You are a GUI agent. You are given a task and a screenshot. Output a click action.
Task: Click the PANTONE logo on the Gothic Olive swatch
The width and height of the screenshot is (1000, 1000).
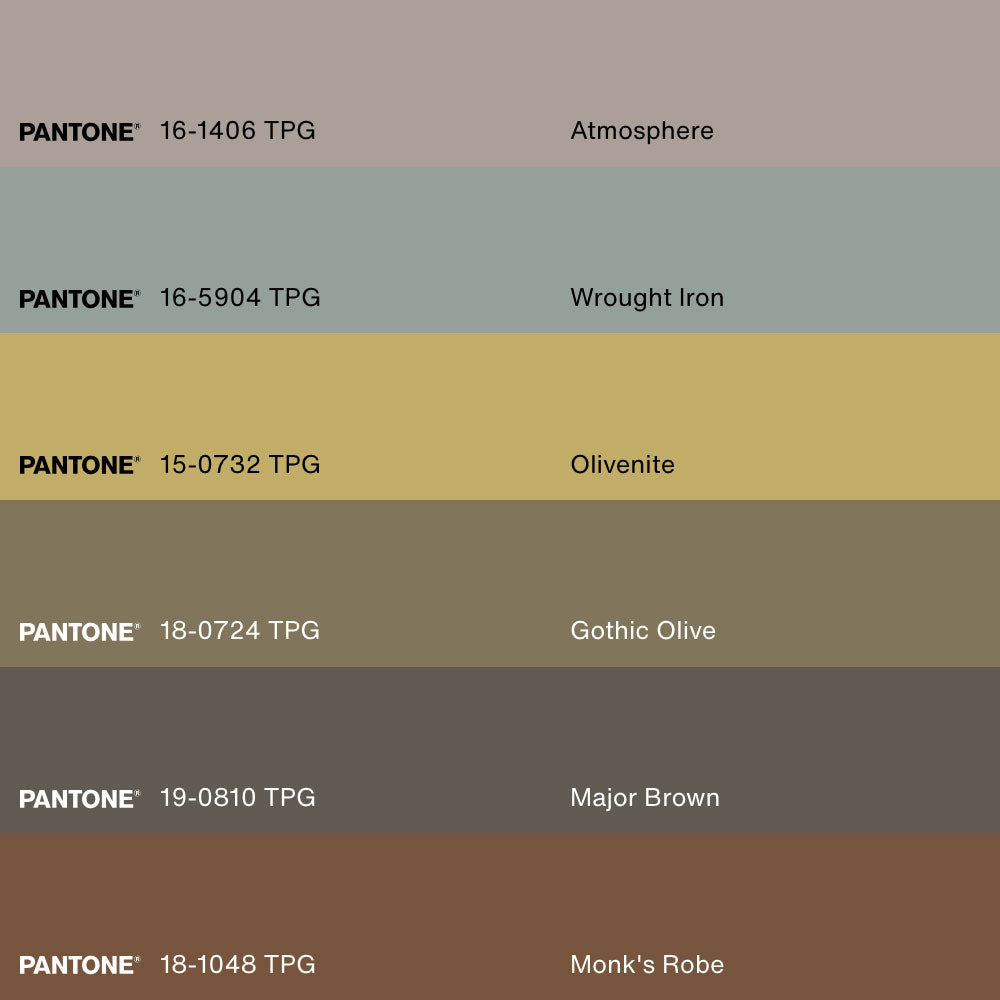coord(79,632)
